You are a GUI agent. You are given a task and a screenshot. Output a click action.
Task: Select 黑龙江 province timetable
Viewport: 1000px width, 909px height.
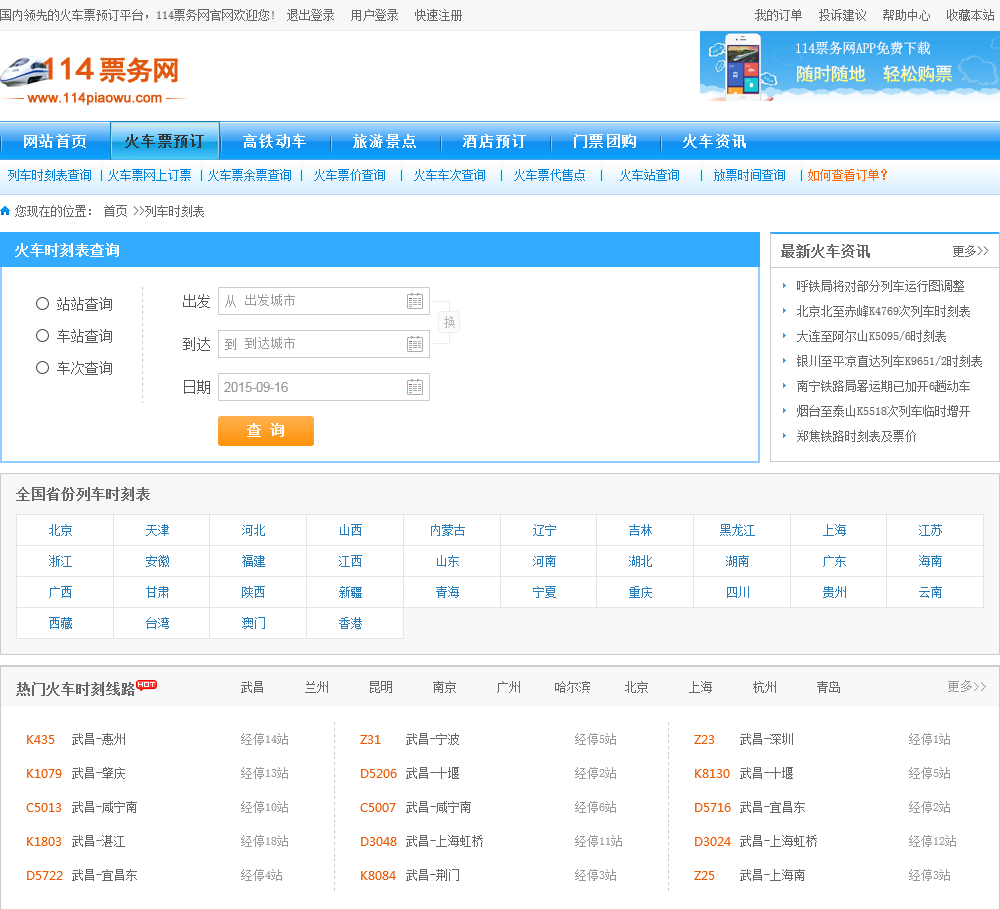pos(737,530)
